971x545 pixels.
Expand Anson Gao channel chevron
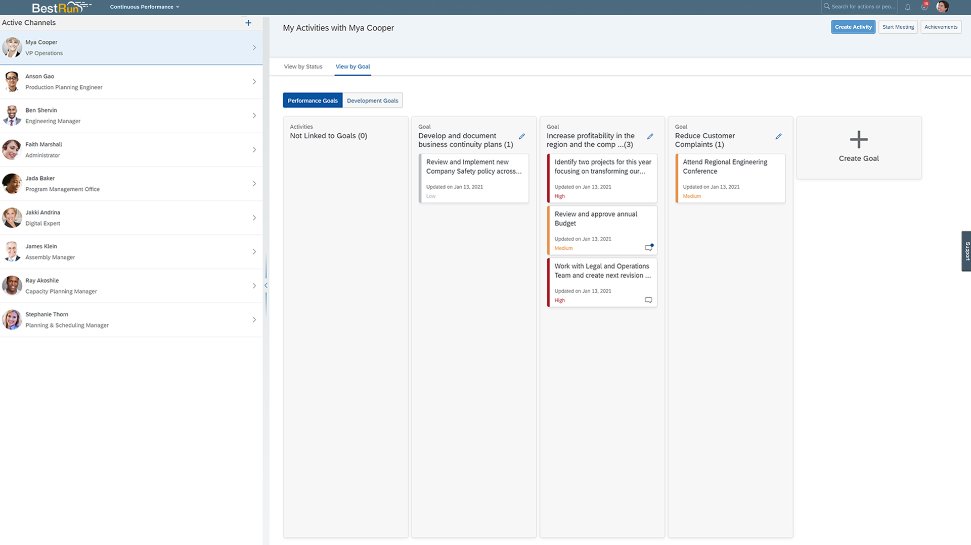coord(254,82)
